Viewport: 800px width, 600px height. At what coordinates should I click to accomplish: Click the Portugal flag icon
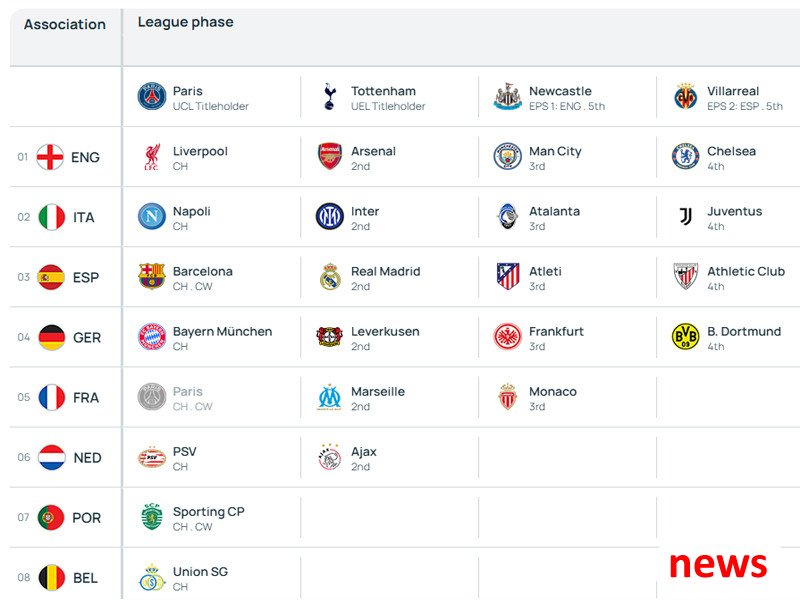coord(51,517)
